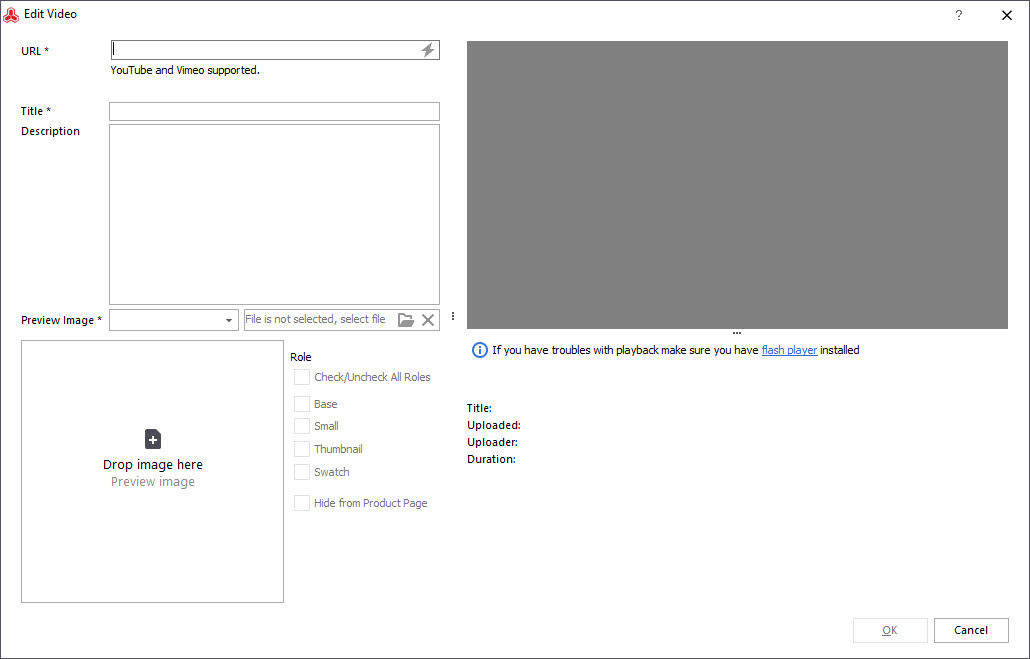Clear the selected preview image file with X icon
1030x659 pixels.
tap(428, 320)
